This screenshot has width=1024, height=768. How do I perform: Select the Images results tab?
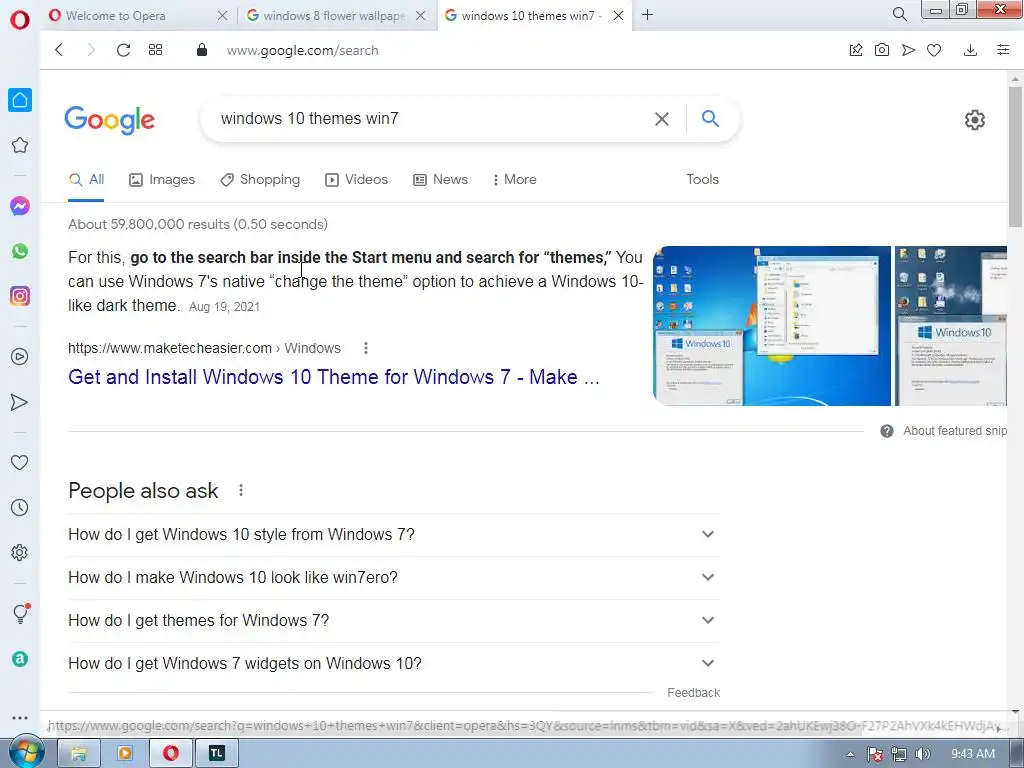coord(162,180)
